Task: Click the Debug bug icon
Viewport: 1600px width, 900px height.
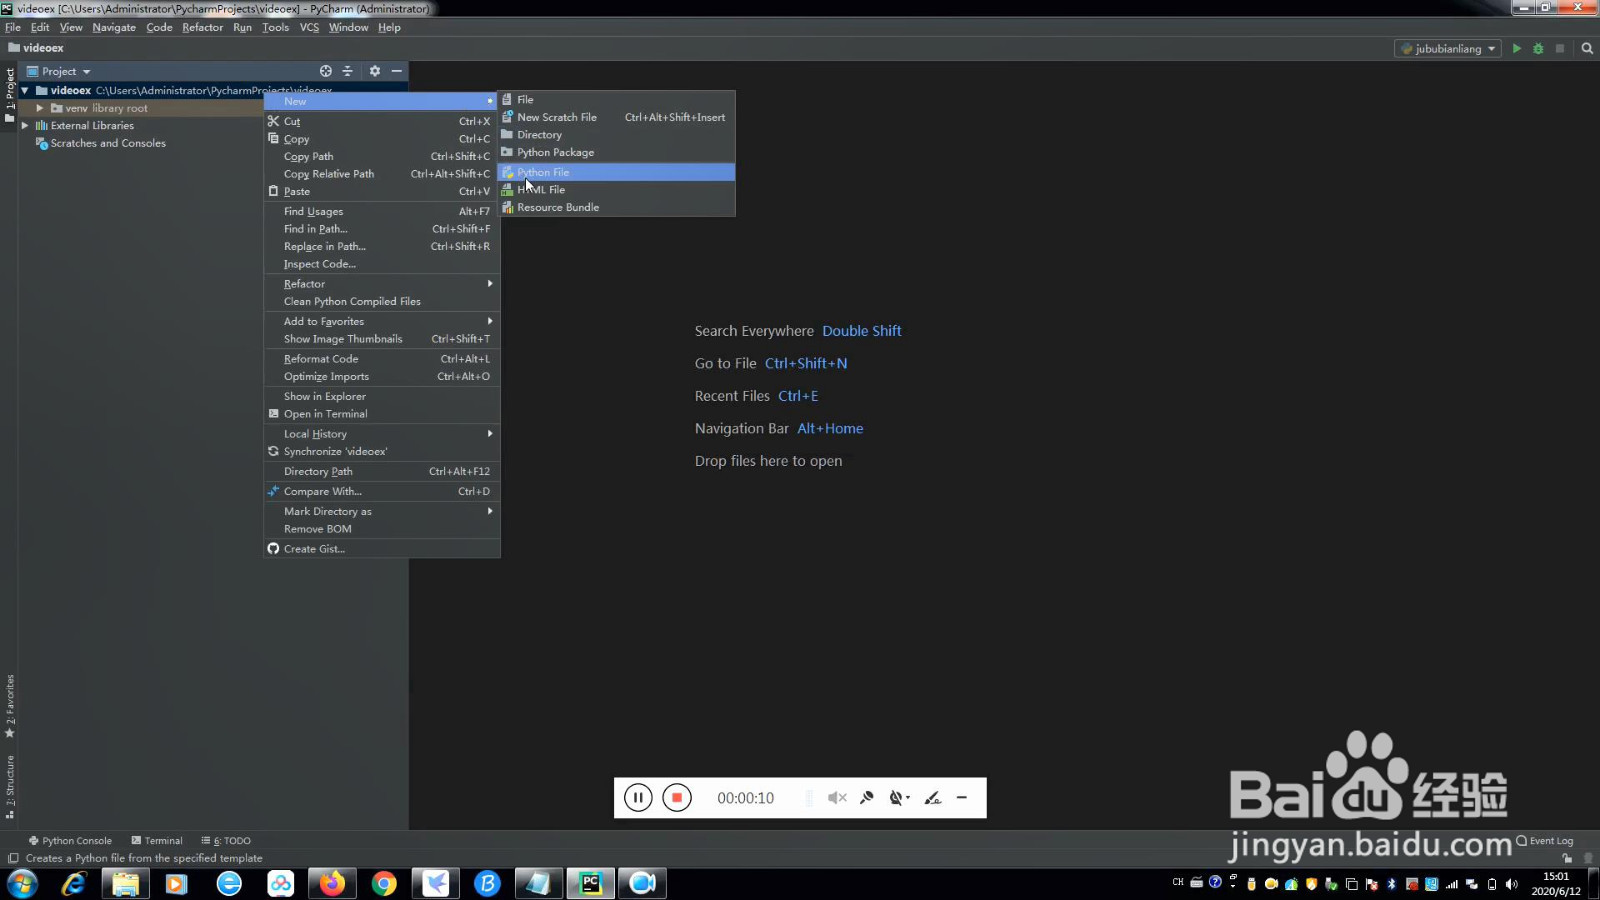Action: coord(1538,48)
